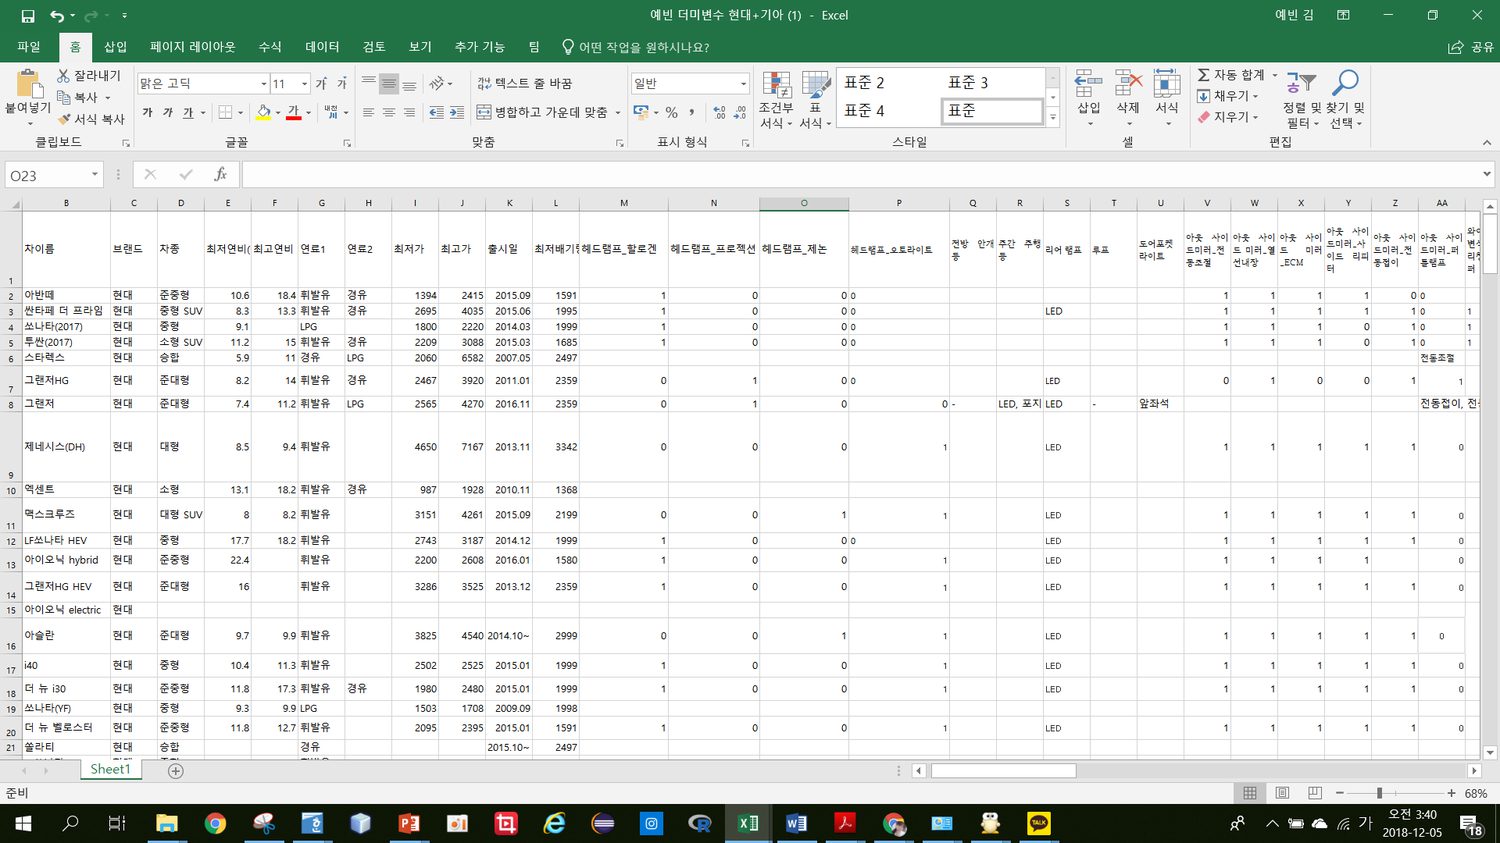Save the workbook with the floppy disk icon
The width and height of the screenshot is (1500, 843).
point(28,15)
